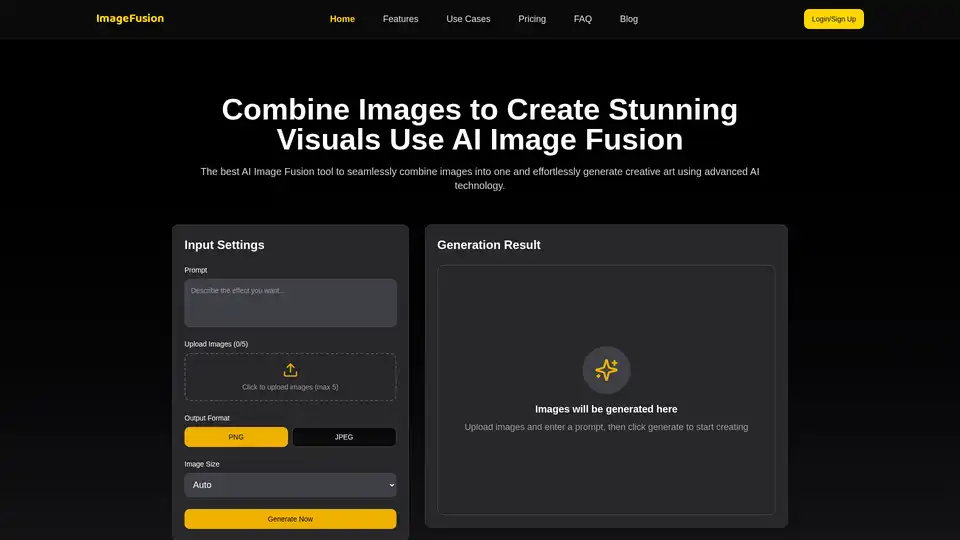Go to the Home nav item
Image resolution: width=960 pixels, height=540 pixels.
(342, 19)
